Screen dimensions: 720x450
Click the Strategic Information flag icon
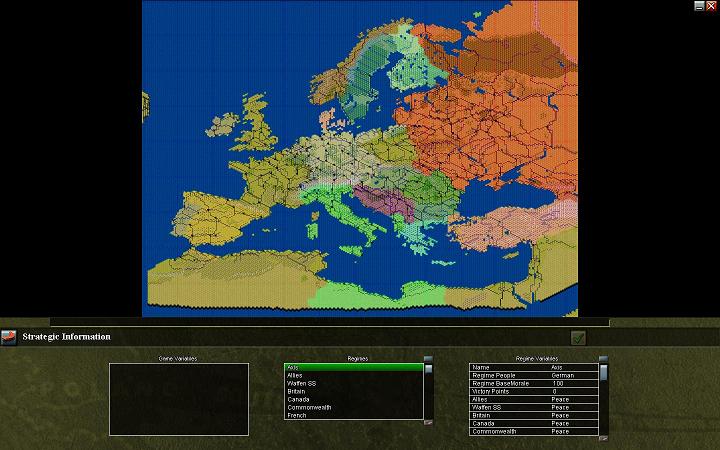click(x=9, y=337)
